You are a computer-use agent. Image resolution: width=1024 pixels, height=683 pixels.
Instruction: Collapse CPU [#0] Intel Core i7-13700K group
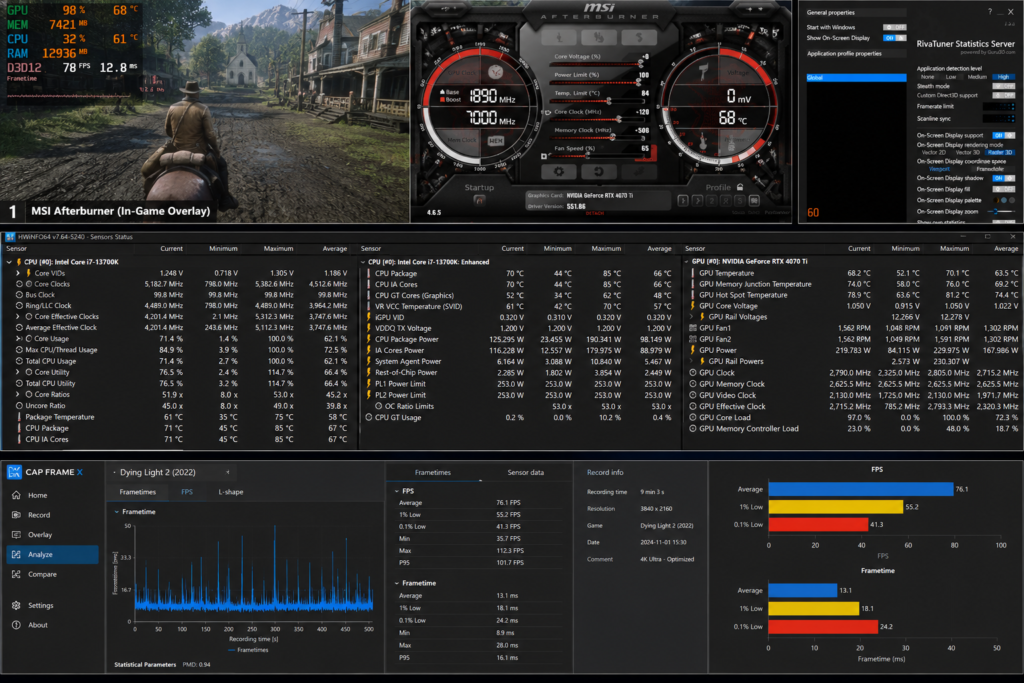(9, 262)
